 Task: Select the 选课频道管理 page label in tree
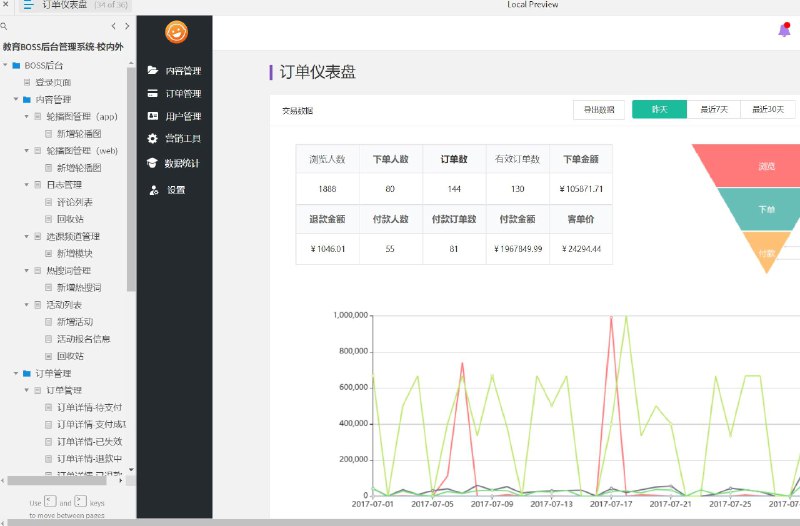point(73,236)
